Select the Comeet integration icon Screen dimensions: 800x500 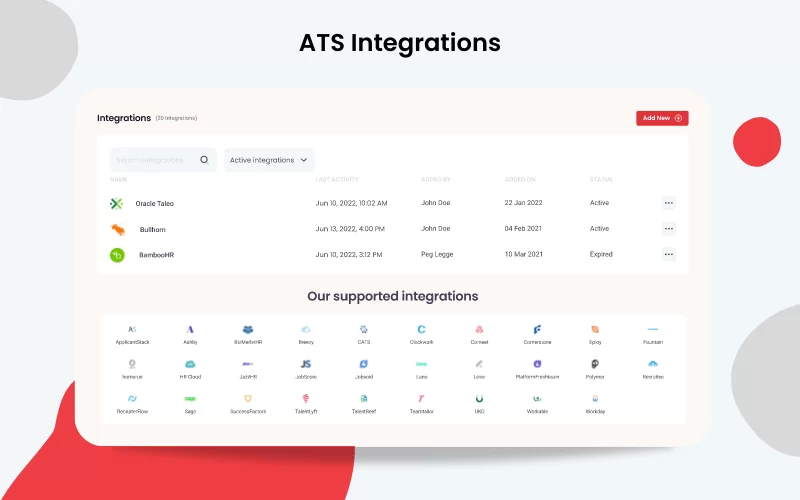click(479, 330)
